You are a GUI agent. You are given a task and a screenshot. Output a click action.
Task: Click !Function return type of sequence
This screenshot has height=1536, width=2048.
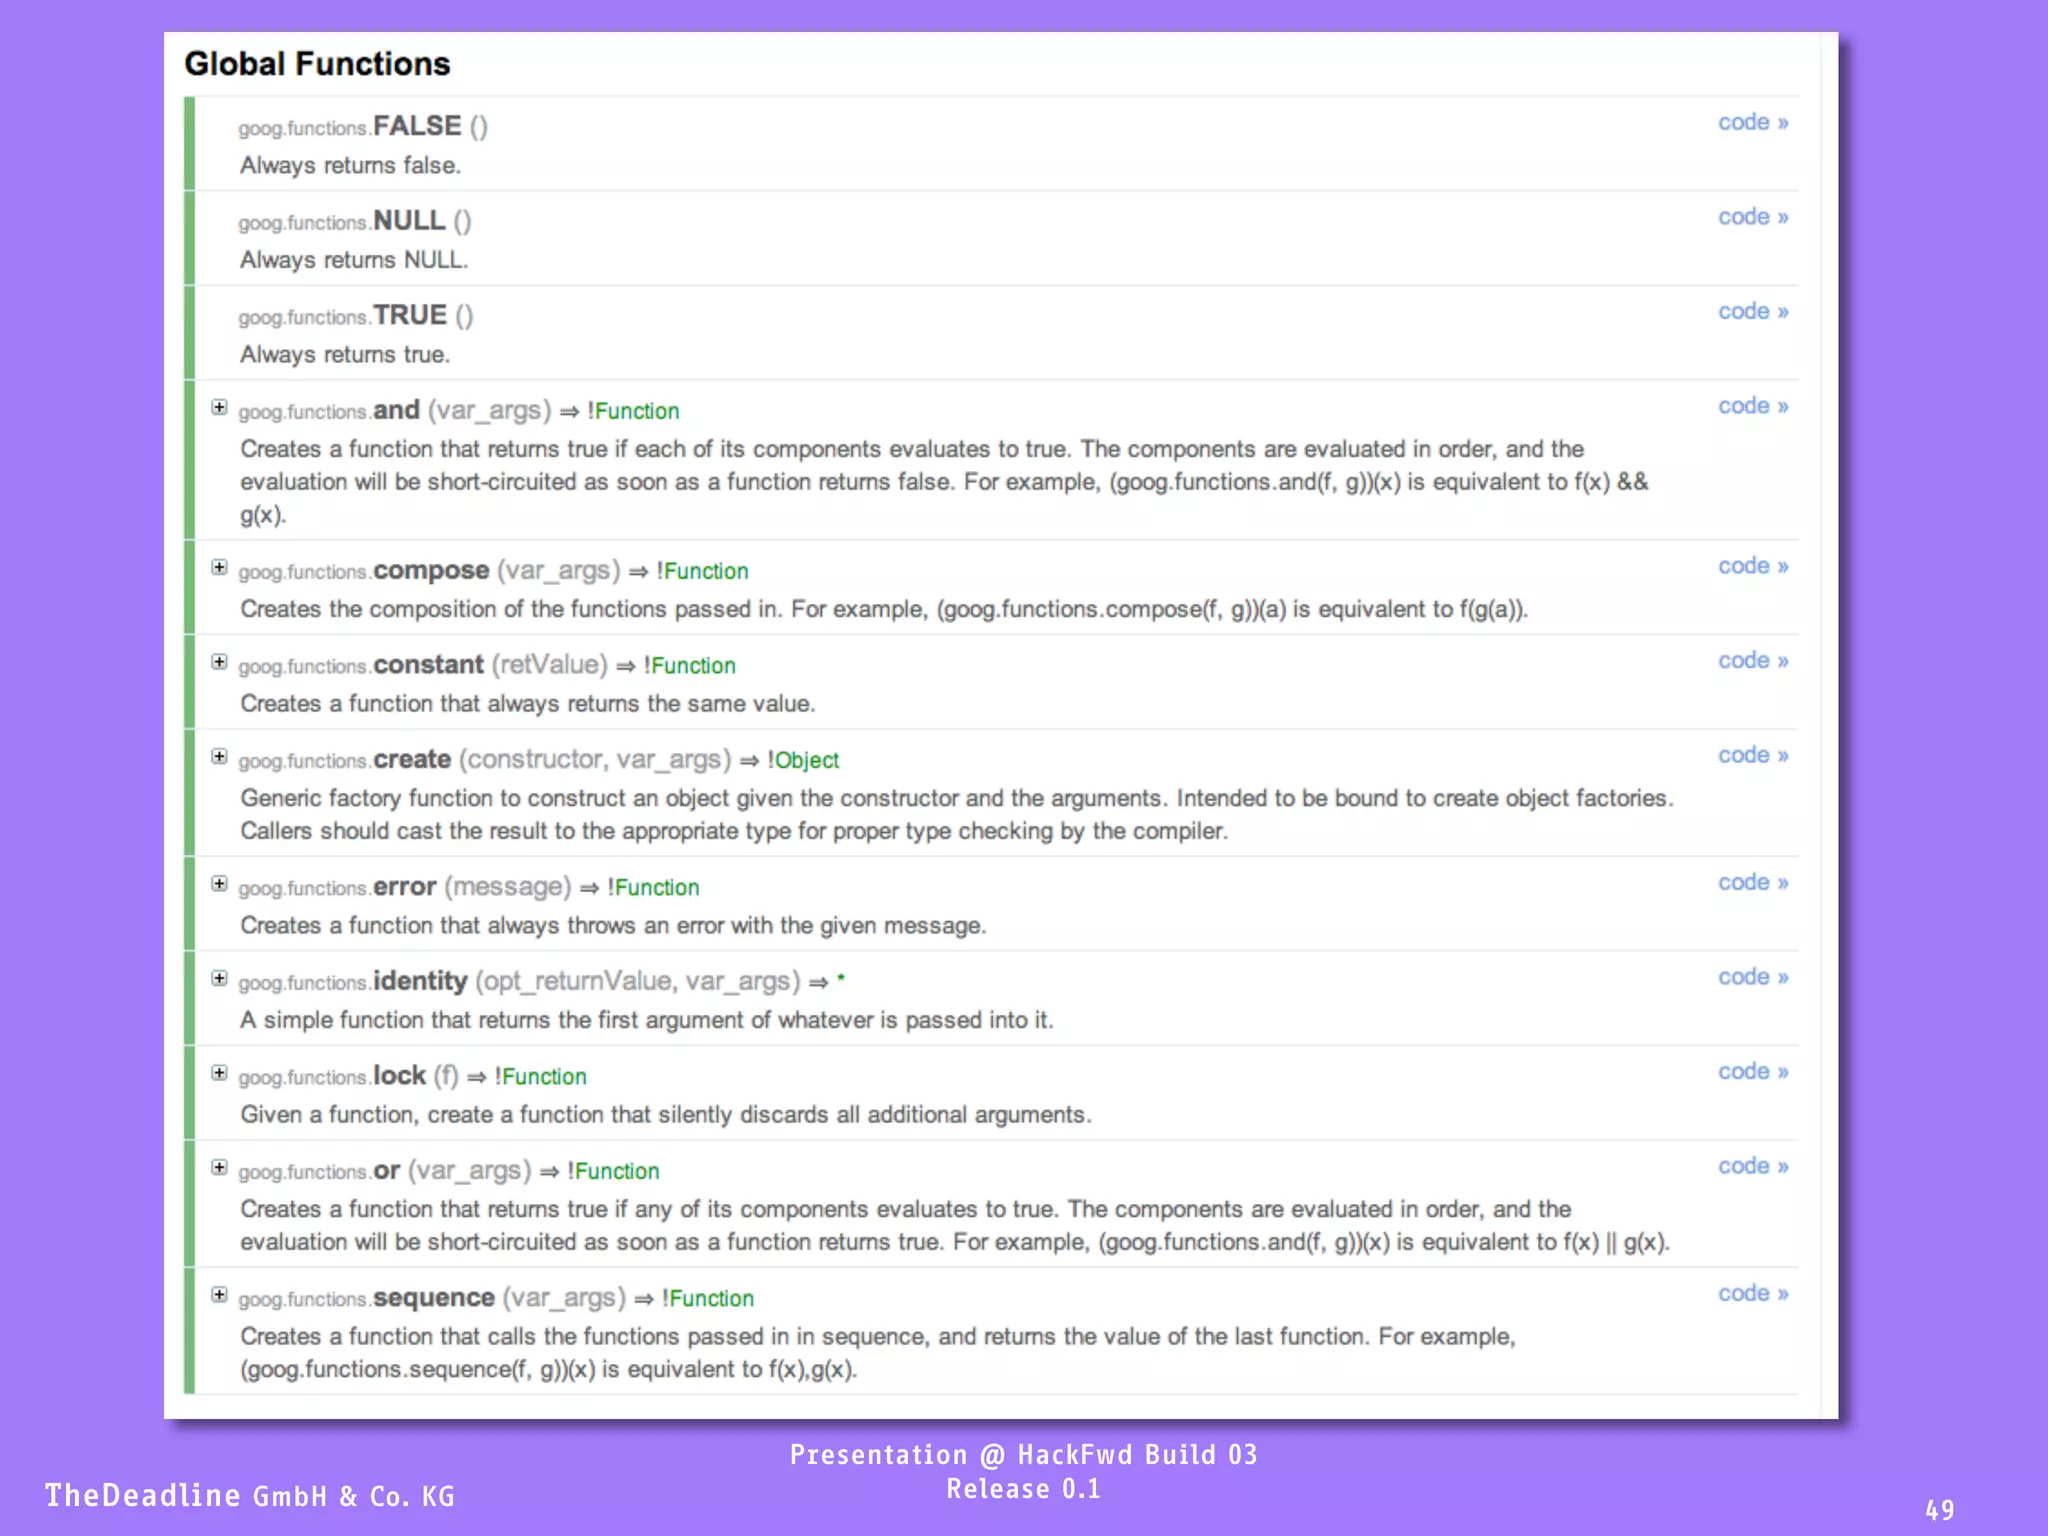click(x=708, y=1298)
